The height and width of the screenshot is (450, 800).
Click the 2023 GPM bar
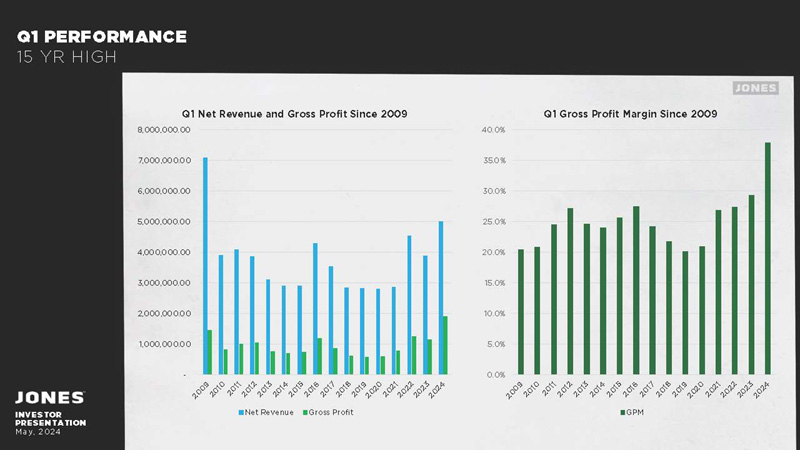pos(751,285)
